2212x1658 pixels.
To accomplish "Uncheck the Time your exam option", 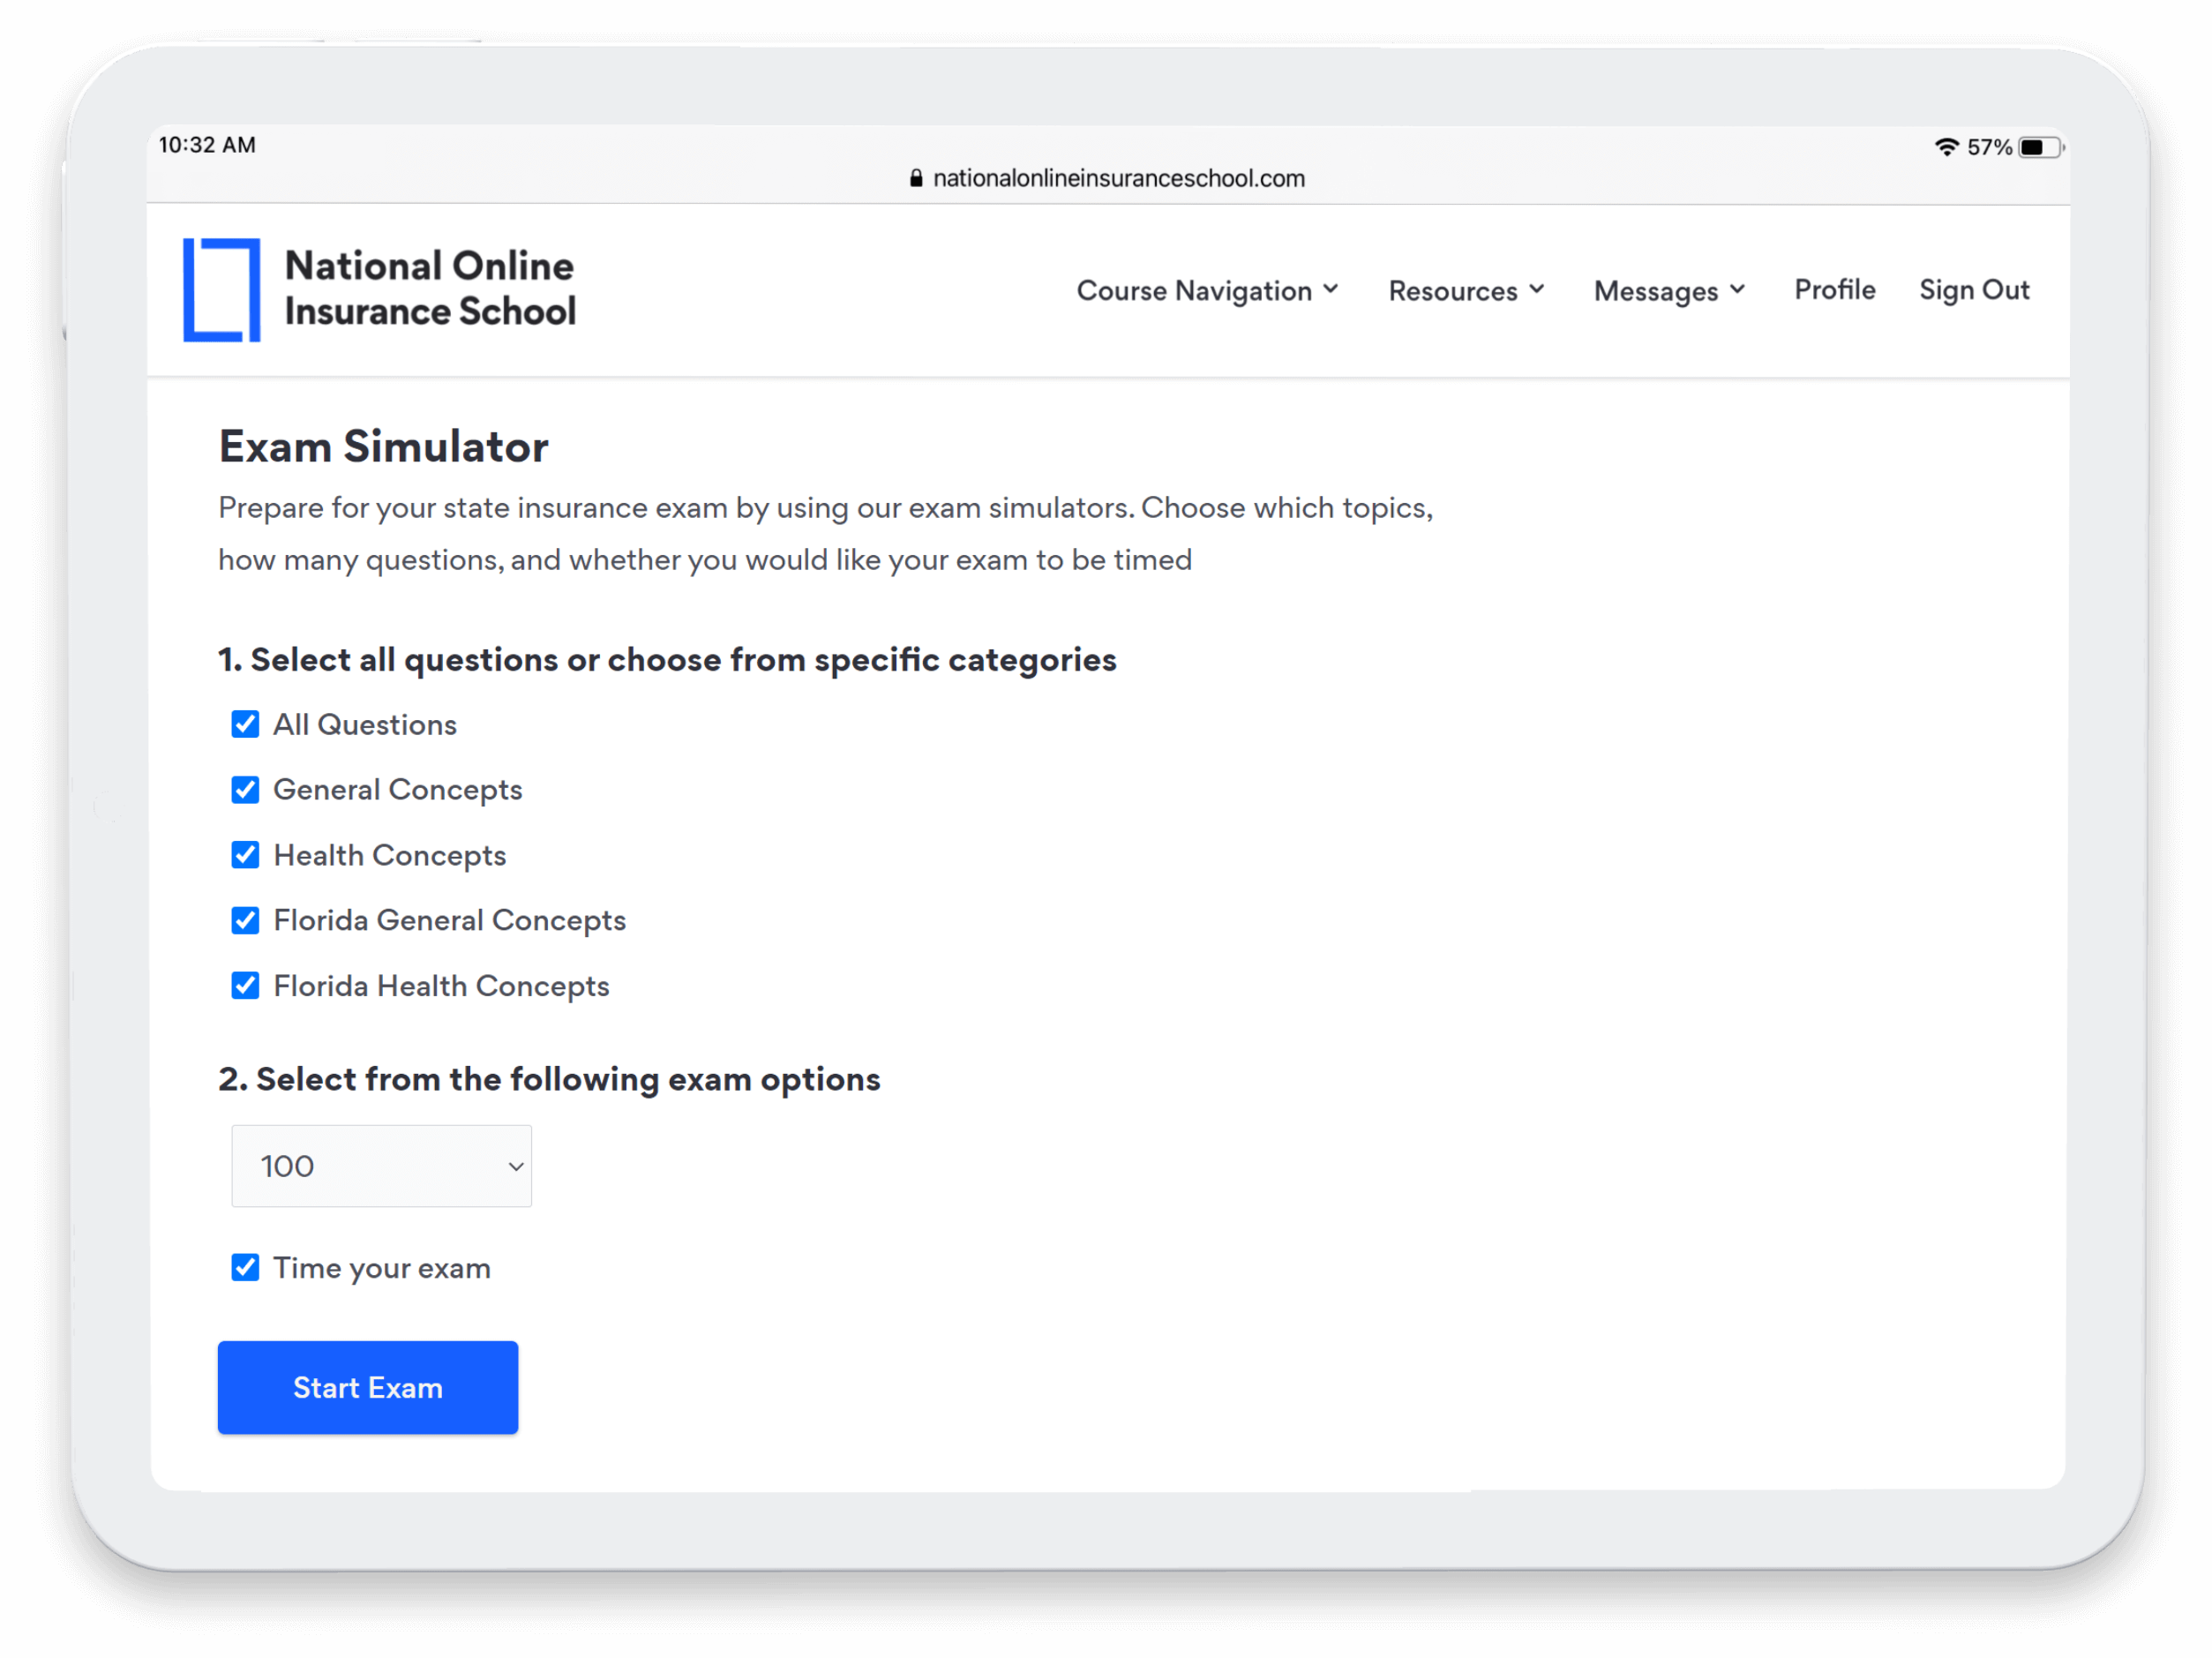I will pos(244,1266).
